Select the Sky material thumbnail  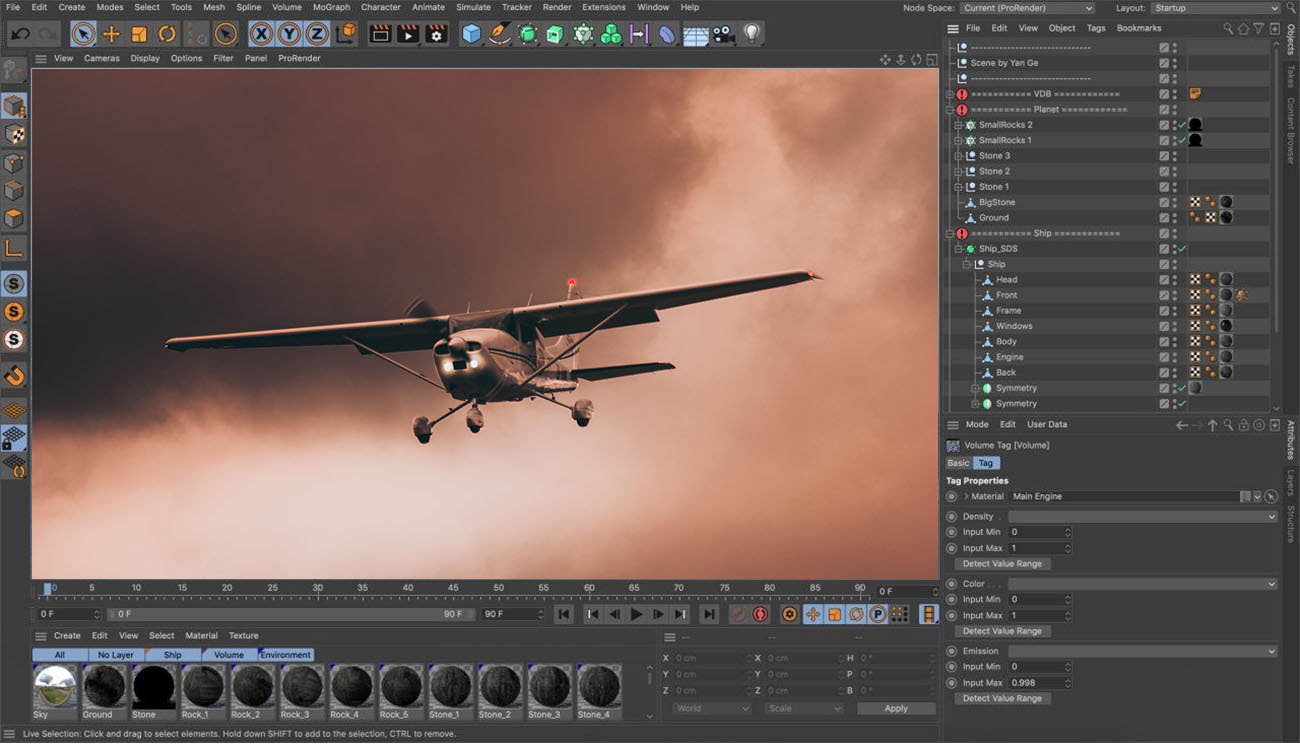[x=54, y=685]
